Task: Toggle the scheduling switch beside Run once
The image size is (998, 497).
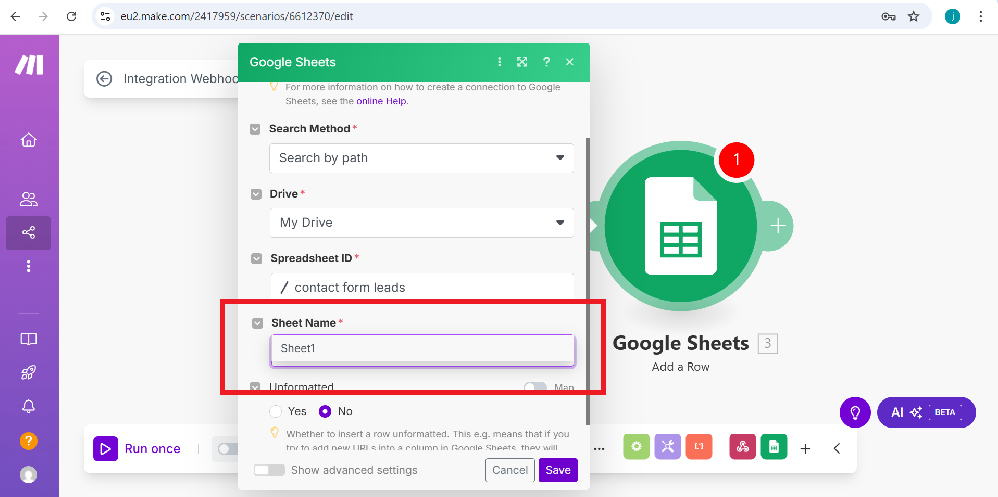Action: tap(227, 449)
